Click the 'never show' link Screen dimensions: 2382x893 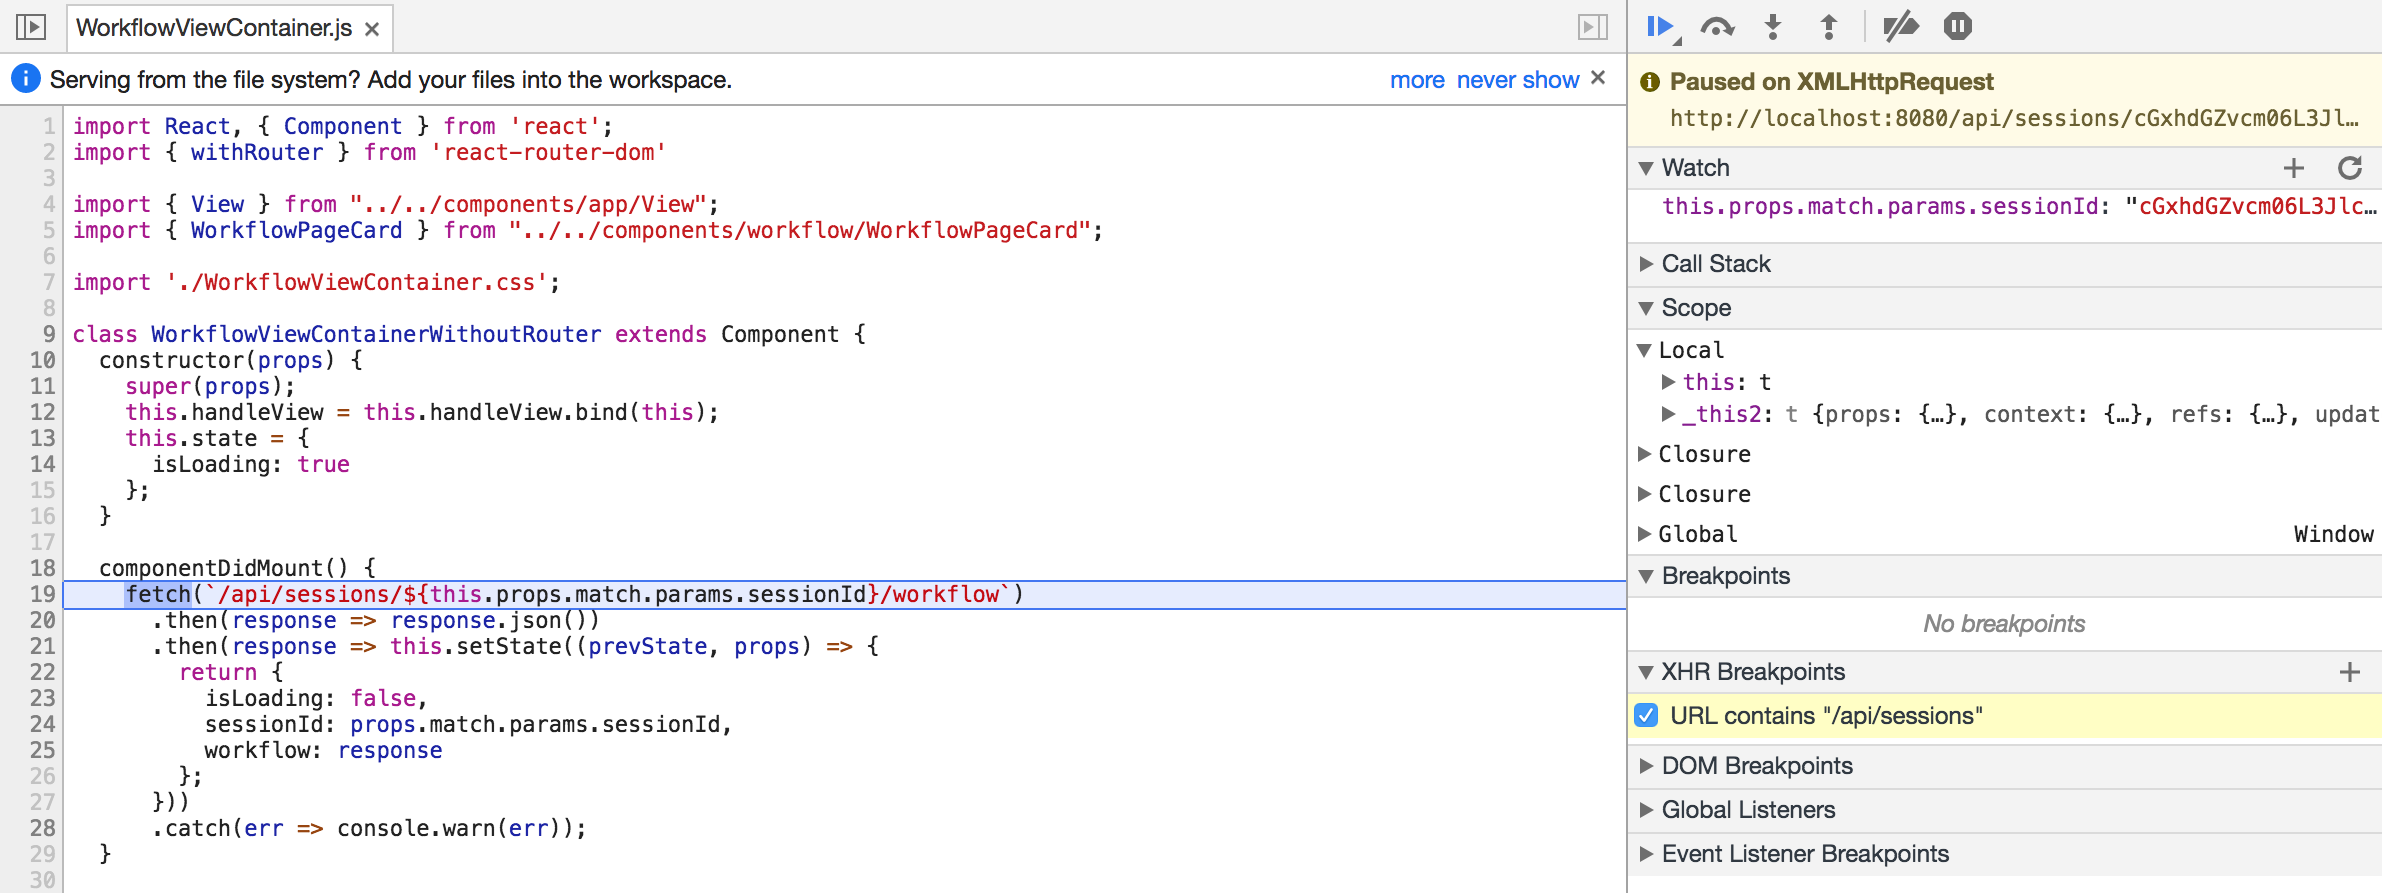click(1517, 80)
